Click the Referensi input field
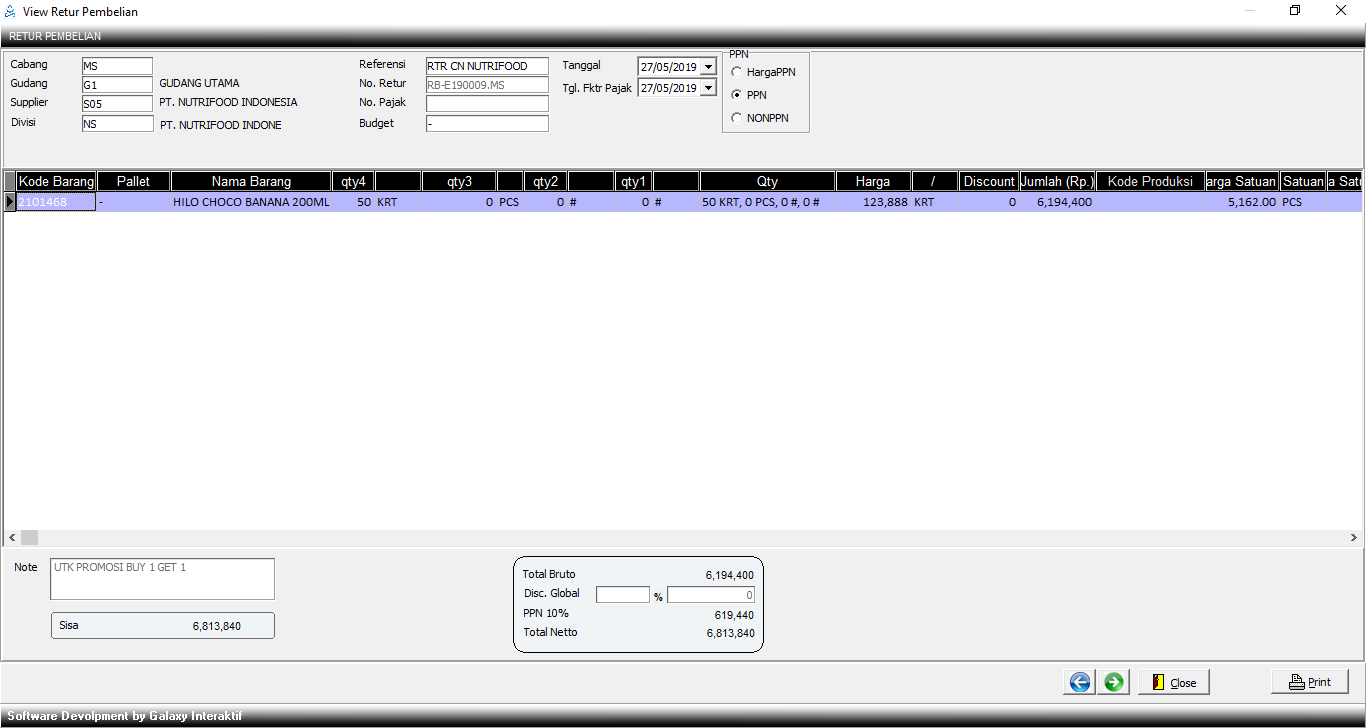This screenshot has width=1366, height=728. coord(487,67)
